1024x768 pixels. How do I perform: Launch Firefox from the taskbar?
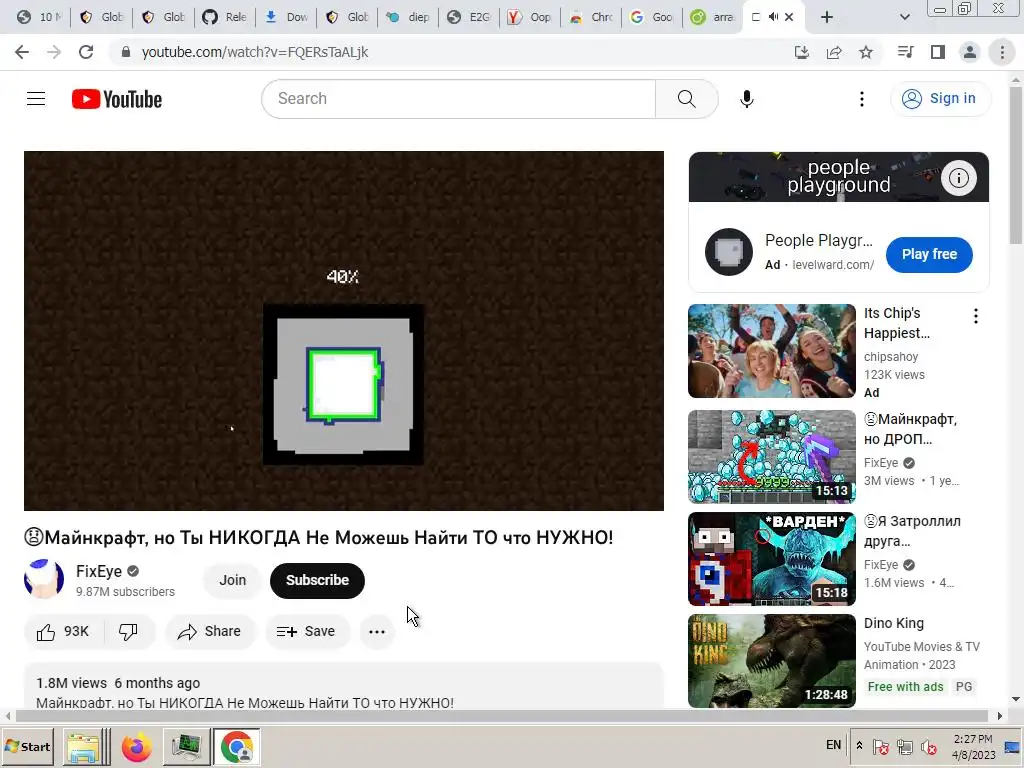coord(136,746)
